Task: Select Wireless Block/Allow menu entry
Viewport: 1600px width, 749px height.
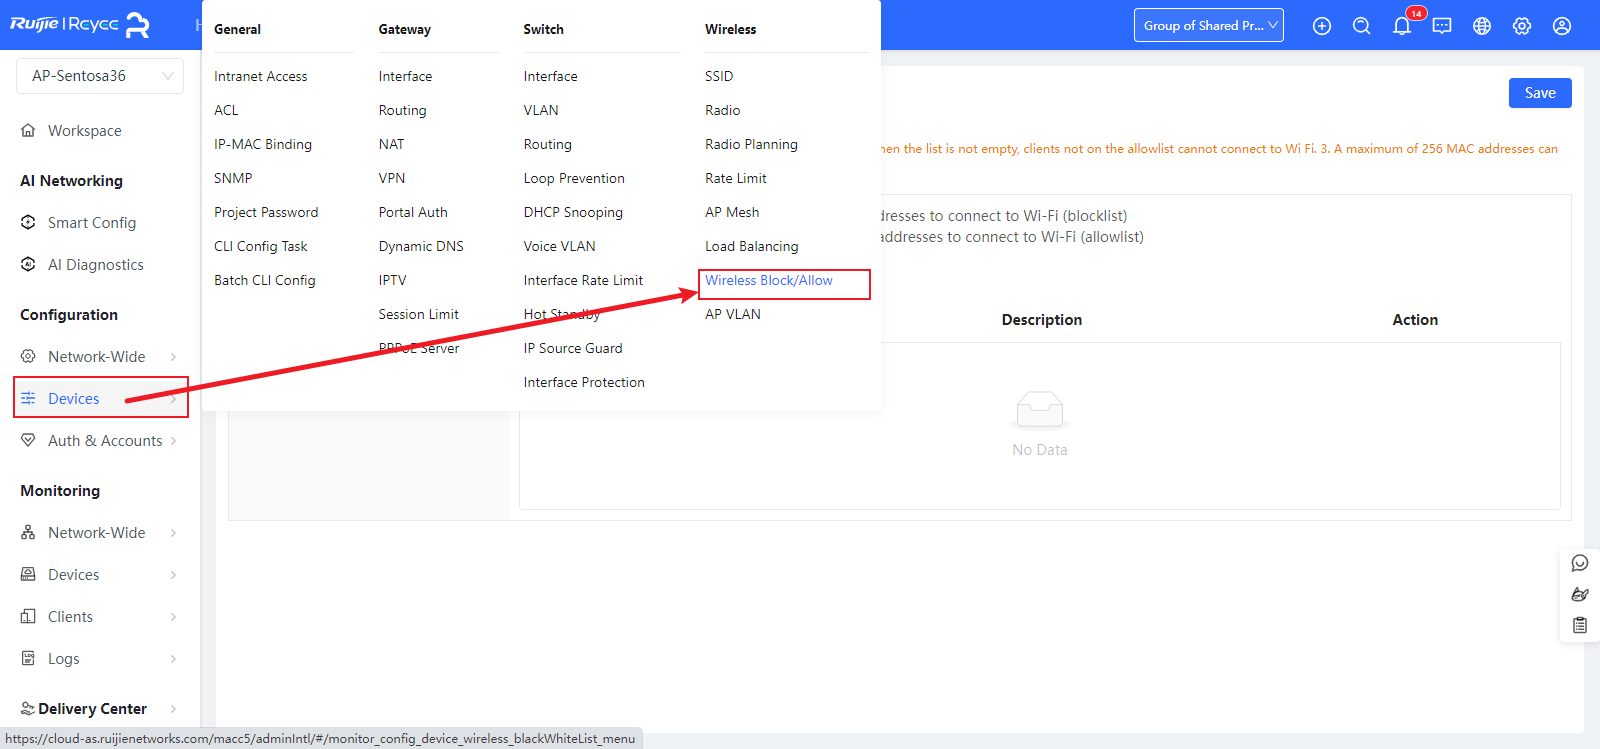Action: tap(769, 281)
